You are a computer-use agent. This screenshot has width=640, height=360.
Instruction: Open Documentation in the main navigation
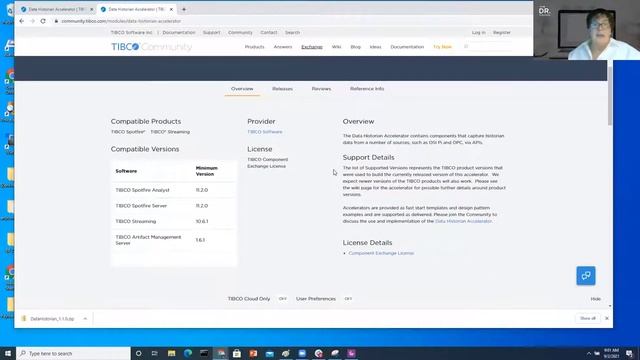[407, 47]
